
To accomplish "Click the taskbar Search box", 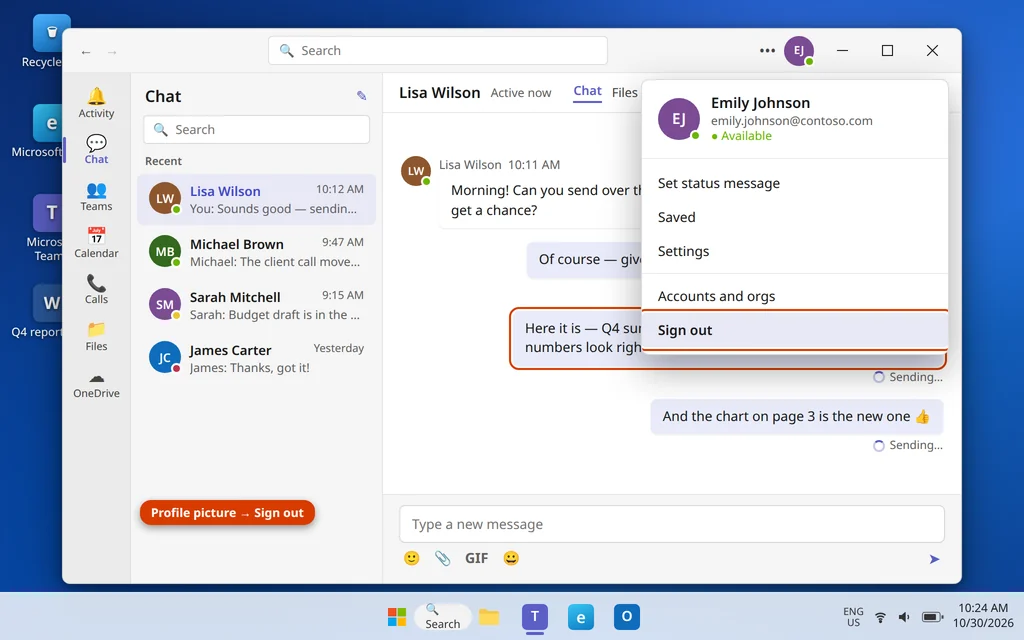I will click(442, 617).
